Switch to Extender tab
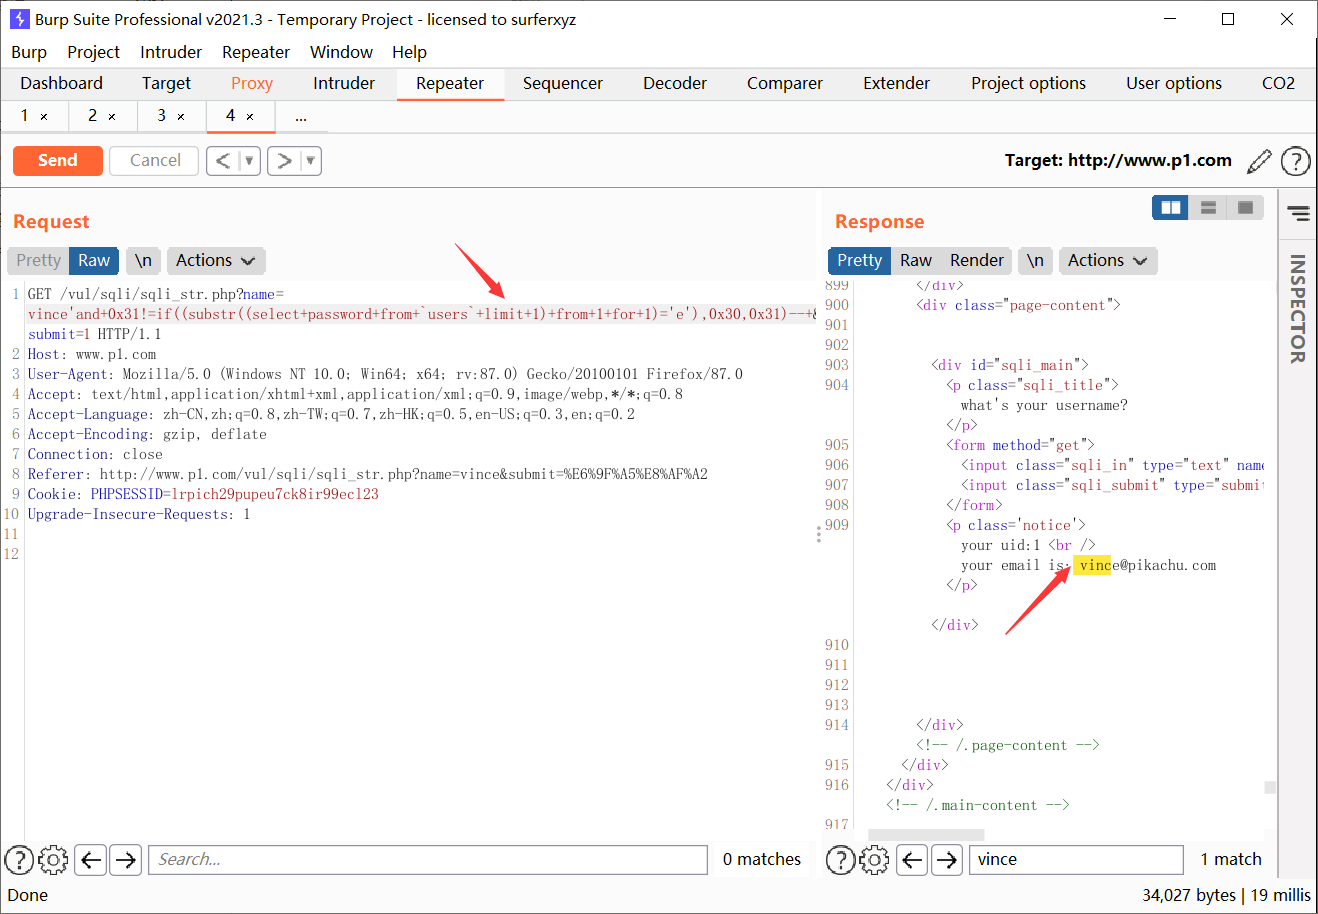This screenshot has height=914, width=1318. [x=897, y=84]
